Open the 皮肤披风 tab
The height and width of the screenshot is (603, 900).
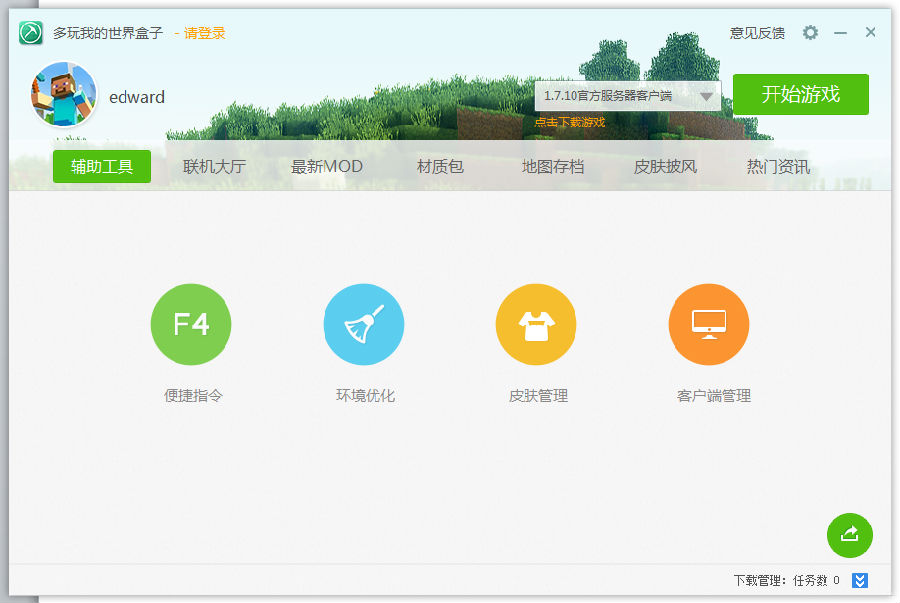click(x=666, y=167)
